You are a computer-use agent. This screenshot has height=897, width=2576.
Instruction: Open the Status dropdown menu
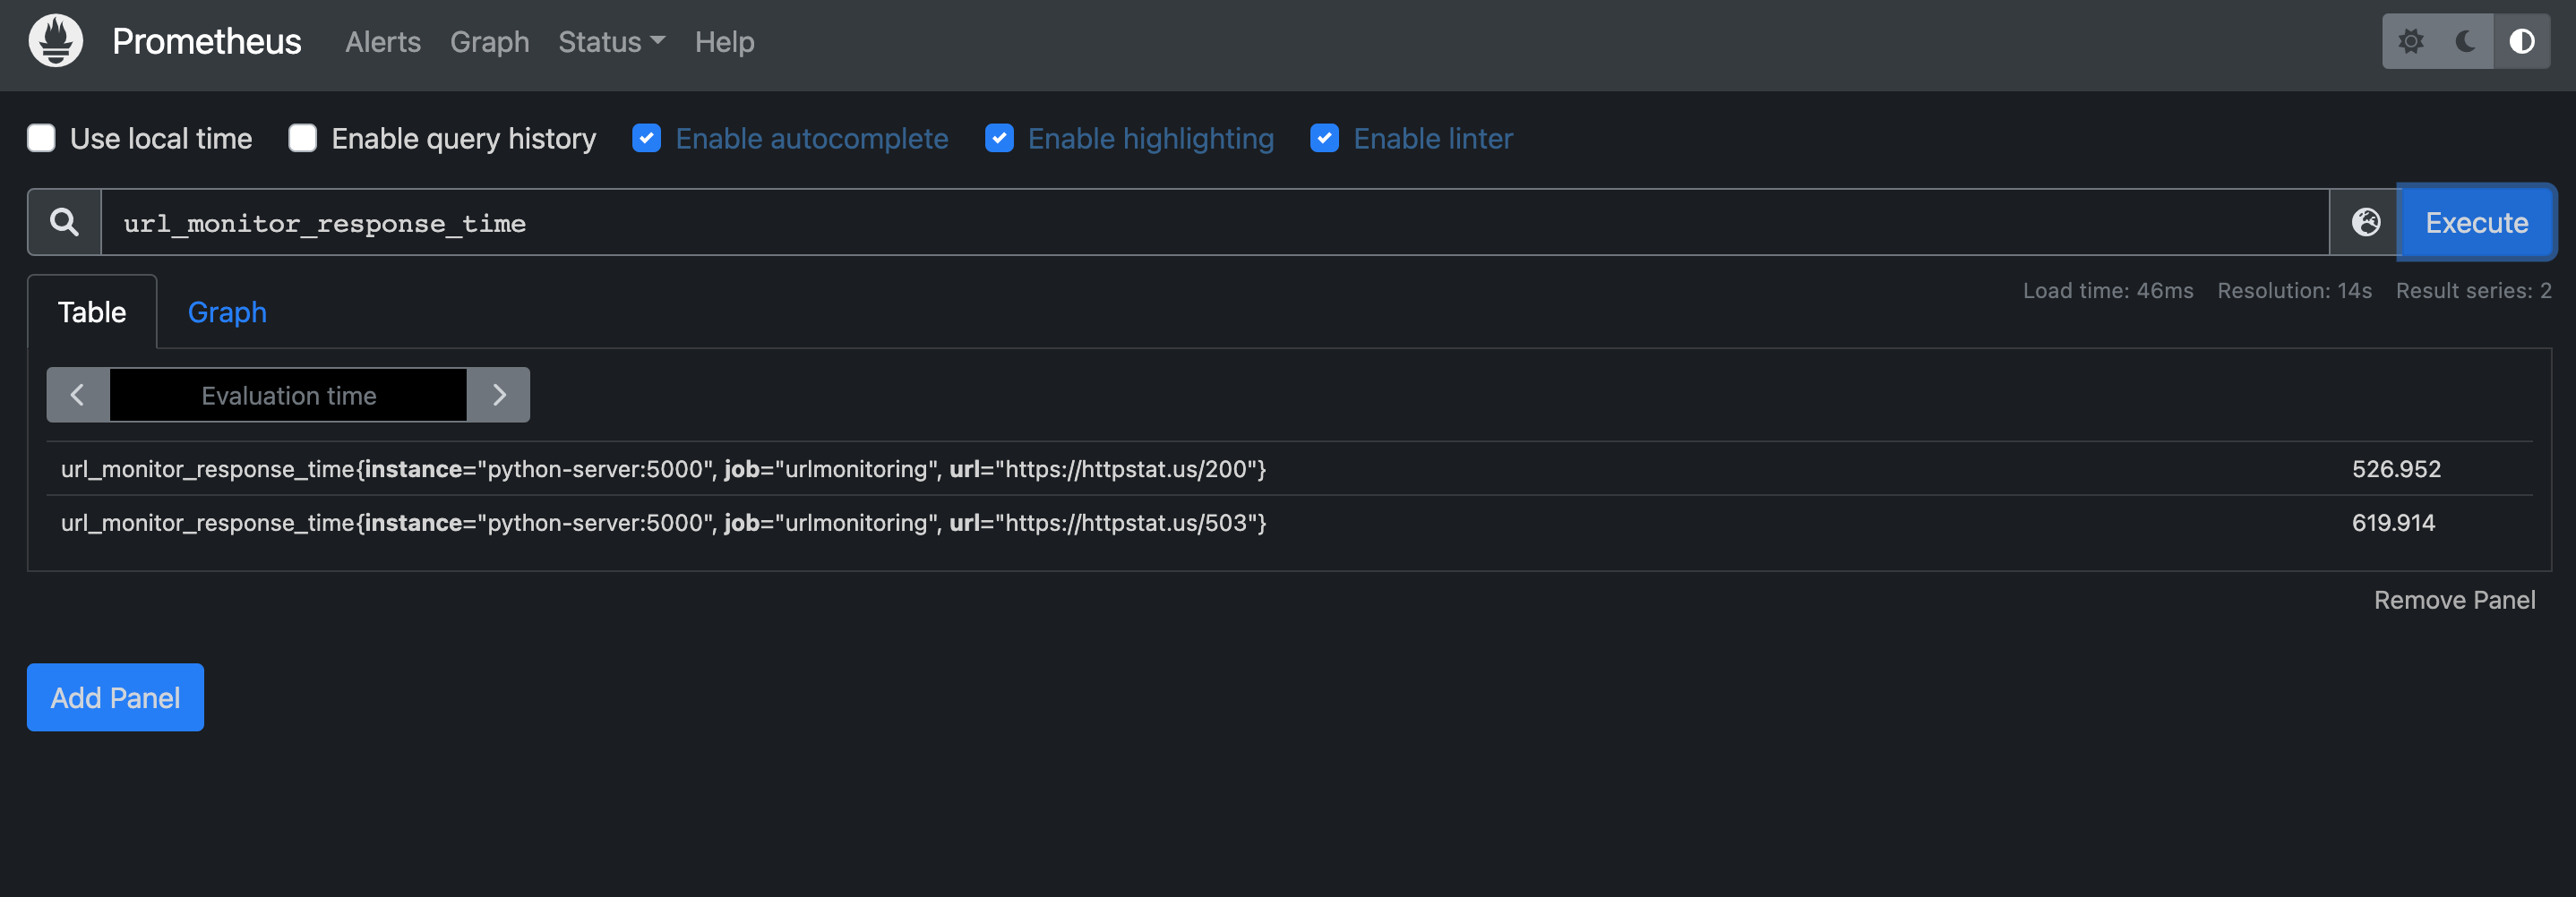click(610, 42)
